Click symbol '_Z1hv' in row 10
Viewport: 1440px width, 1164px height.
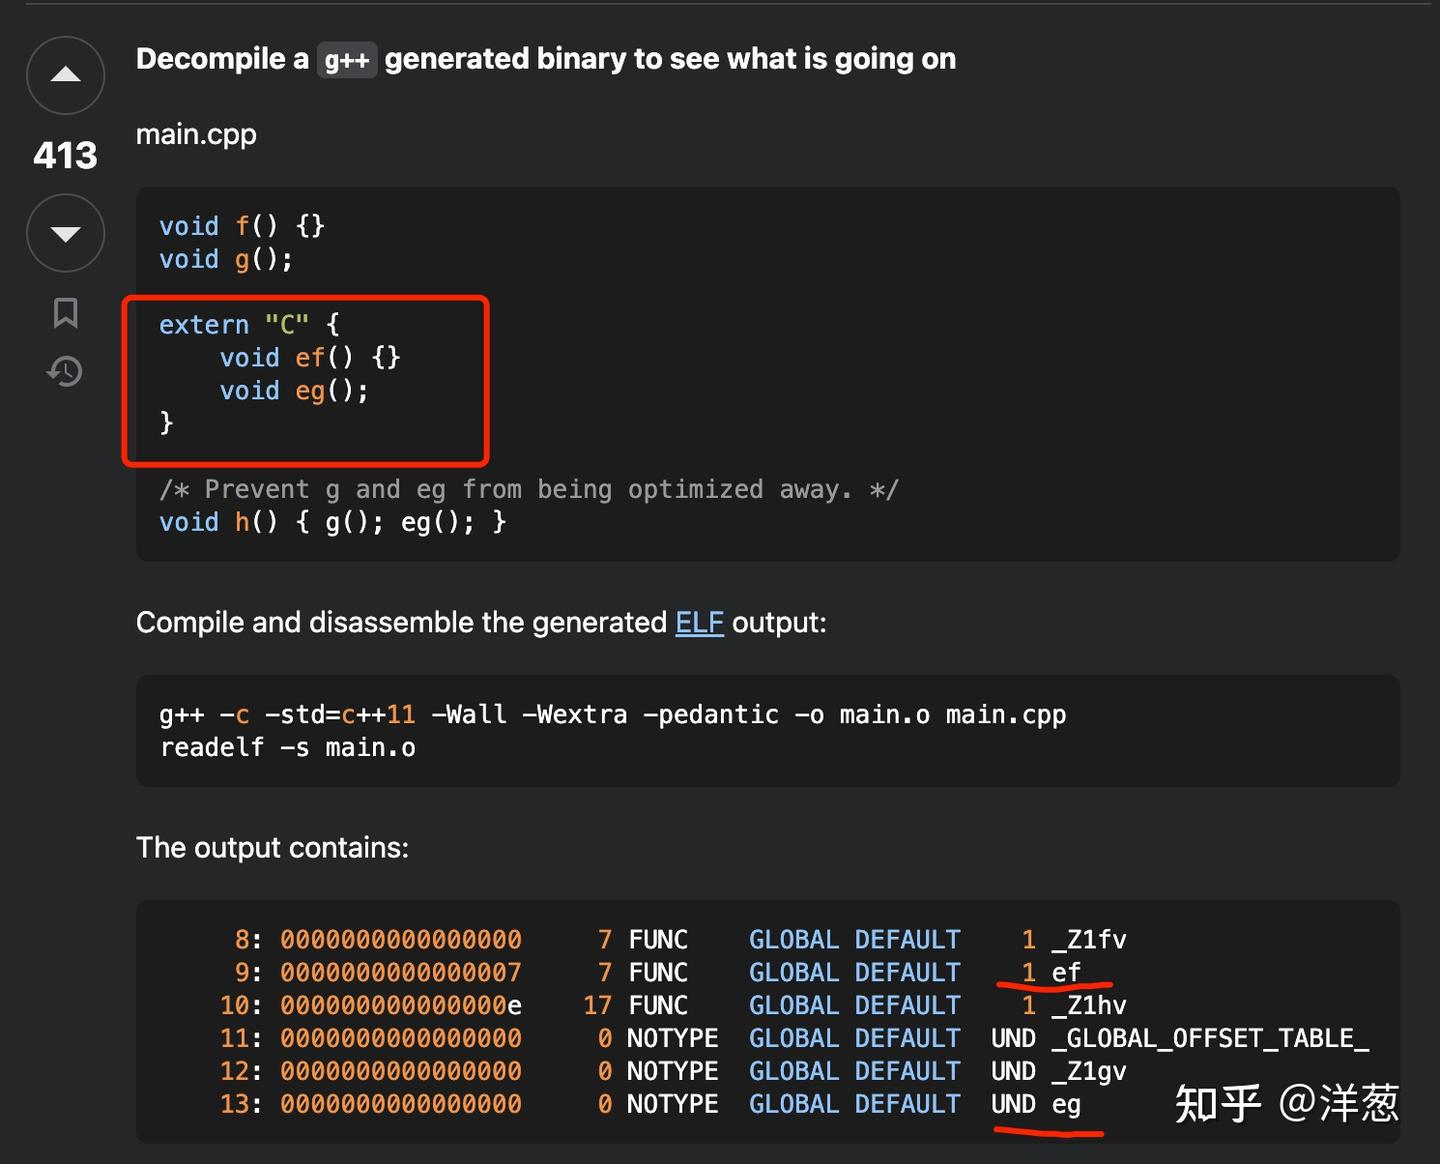pos(1089,1005)
